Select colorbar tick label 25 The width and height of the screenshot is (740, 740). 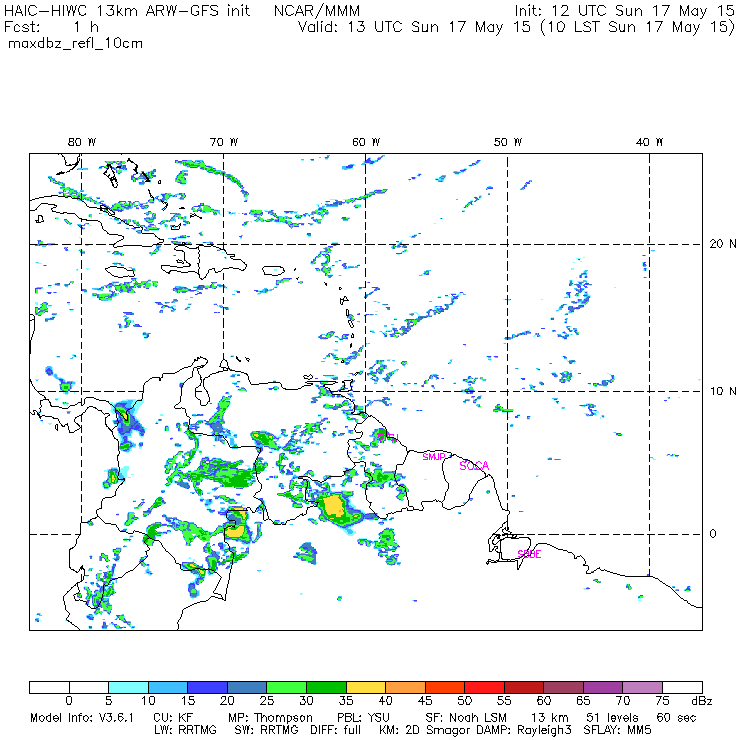[x=267, y=701]
